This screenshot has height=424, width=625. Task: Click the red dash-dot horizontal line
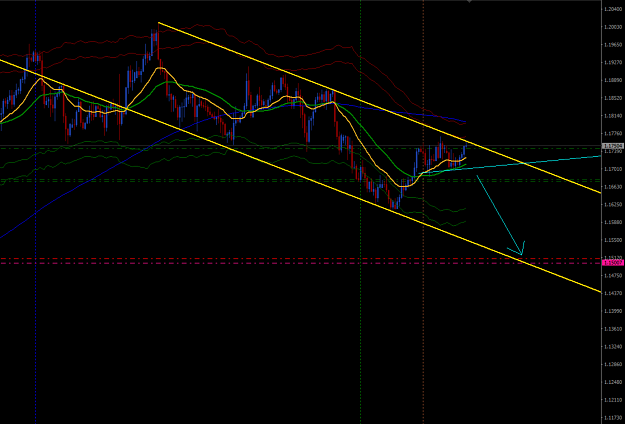click(301, 259)
